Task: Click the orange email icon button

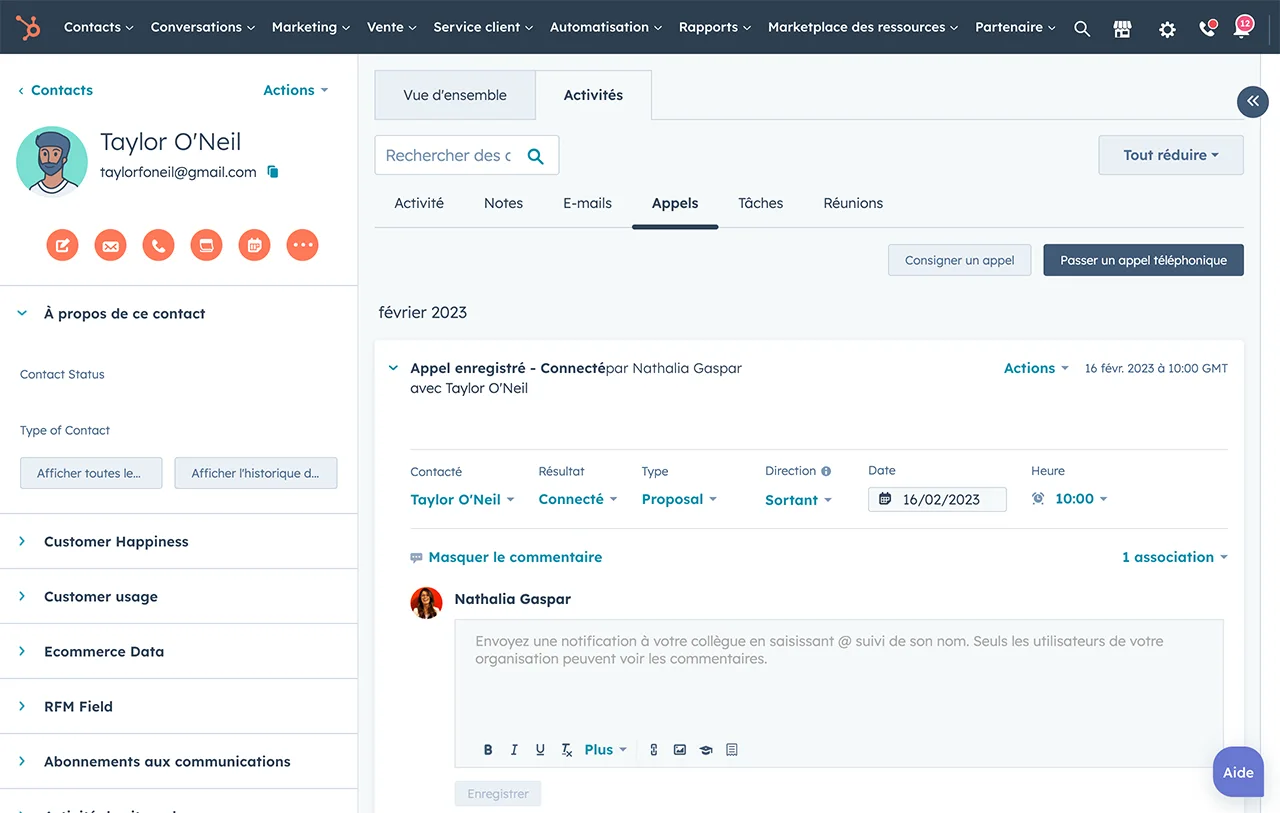Action: (x=110, y=245)
